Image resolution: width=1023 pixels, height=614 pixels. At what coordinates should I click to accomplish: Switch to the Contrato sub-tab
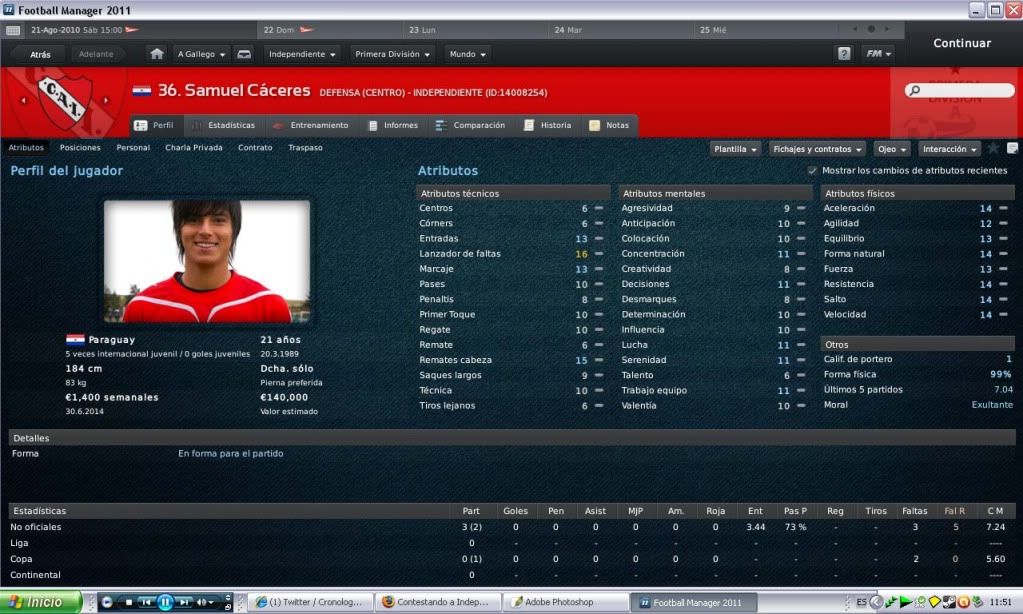[x=255, y=147]
